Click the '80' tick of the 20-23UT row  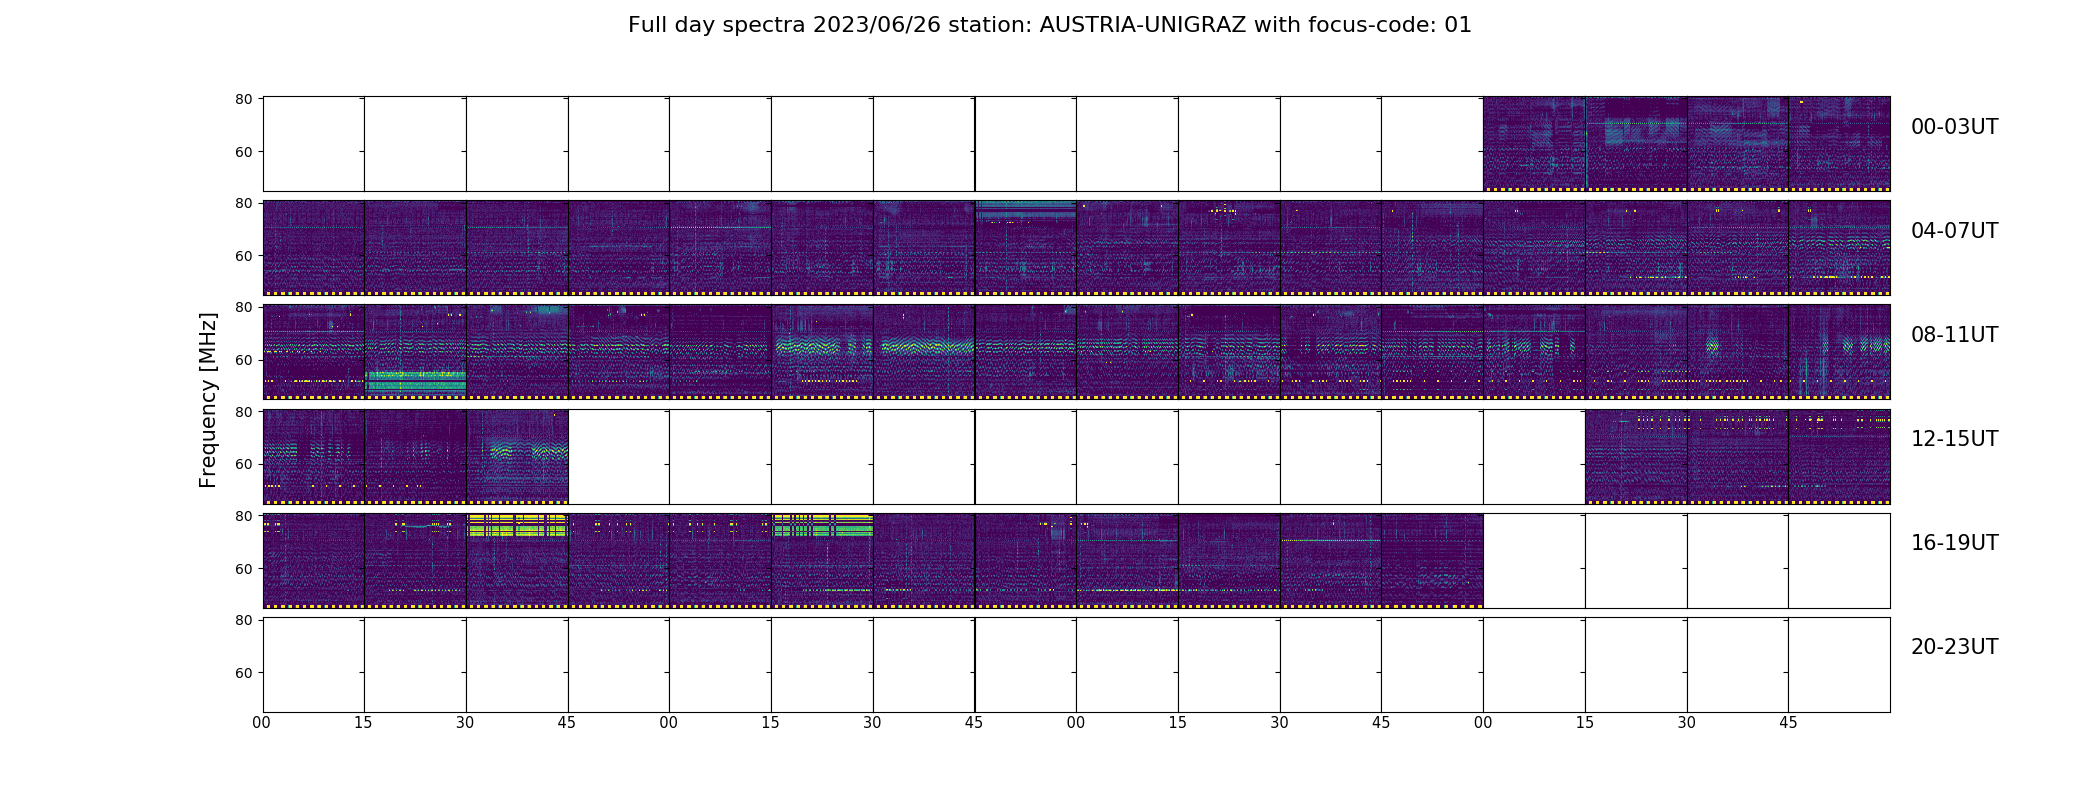point(243,620)
